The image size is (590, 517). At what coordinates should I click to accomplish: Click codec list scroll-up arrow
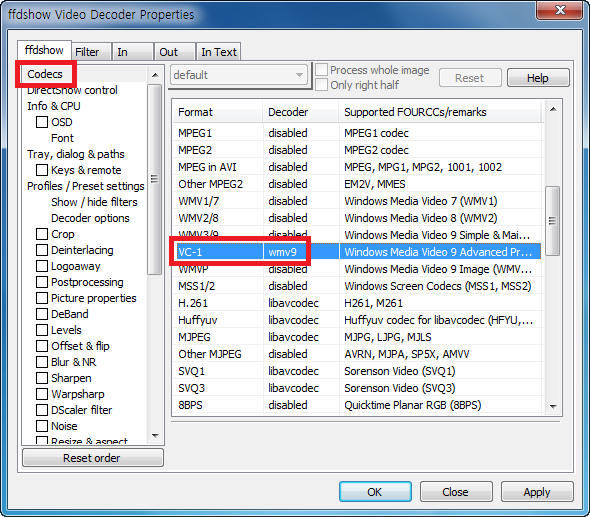[553, 109]
